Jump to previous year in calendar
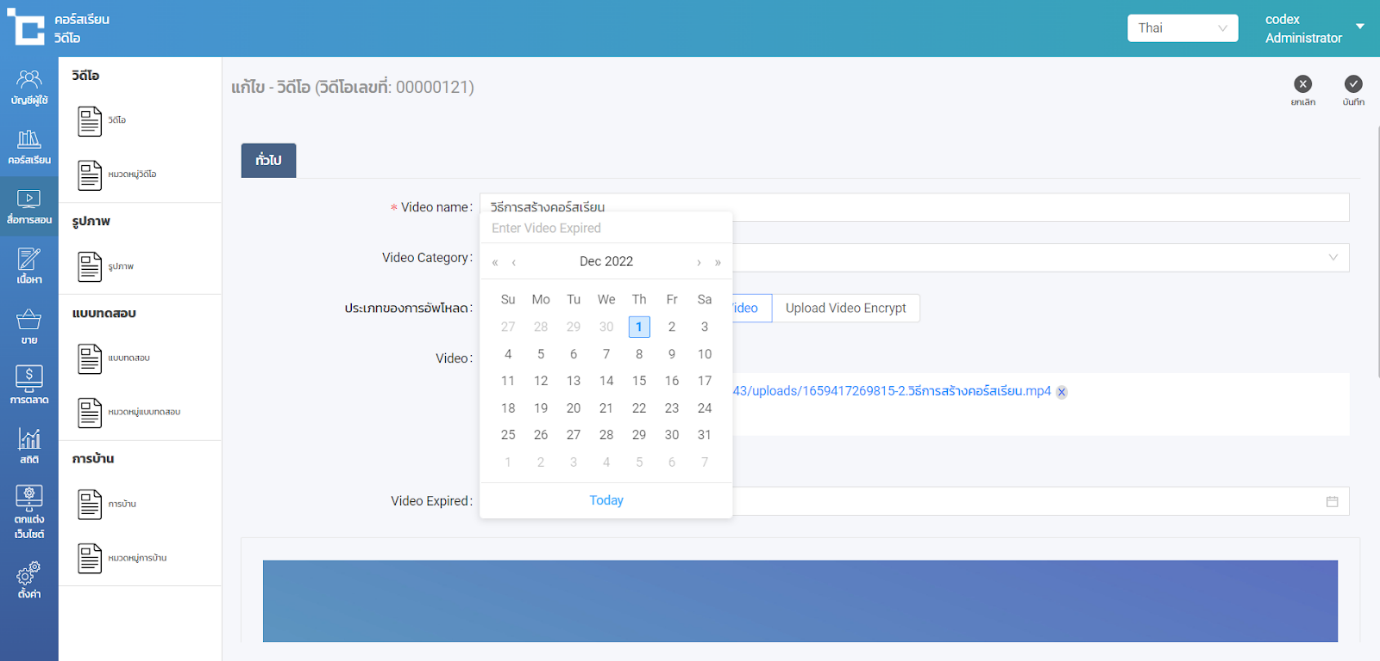 tap(495, 262)
